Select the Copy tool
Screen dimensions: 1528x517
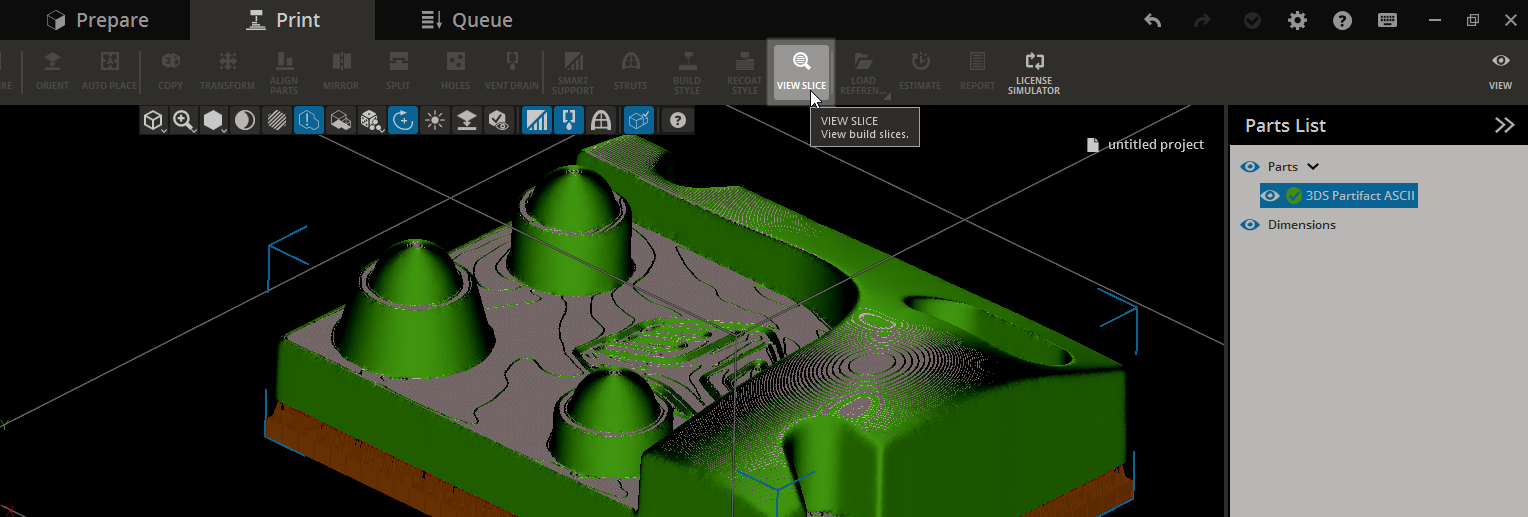(171, 72)
